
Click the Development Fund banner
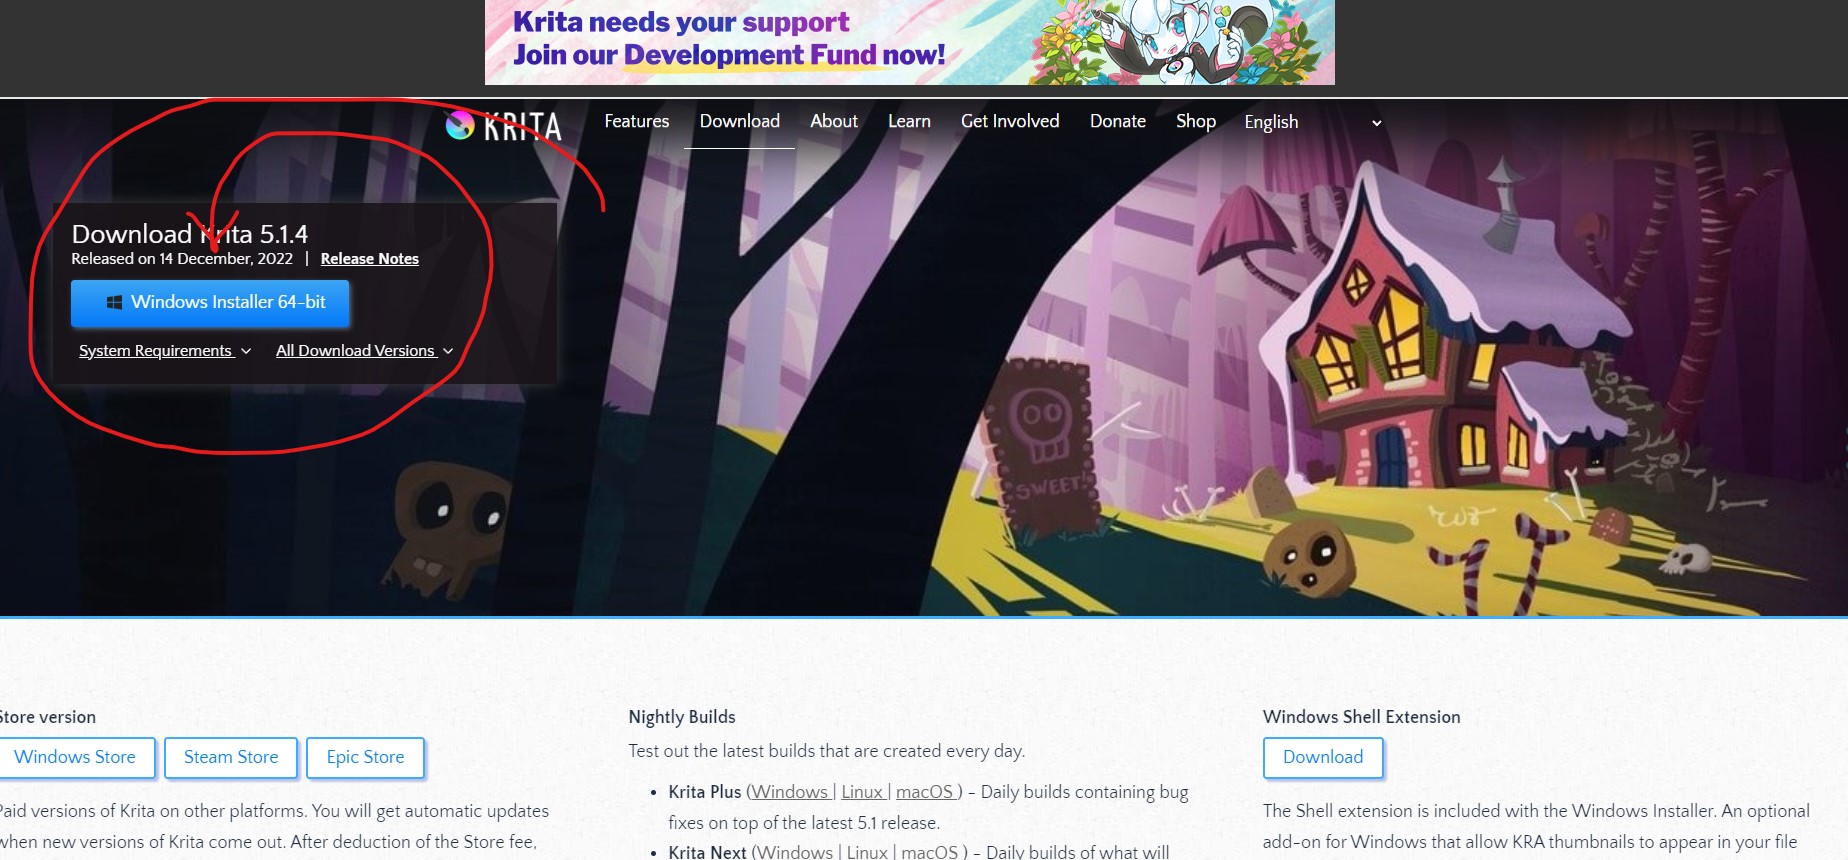(x=910, y=42)
